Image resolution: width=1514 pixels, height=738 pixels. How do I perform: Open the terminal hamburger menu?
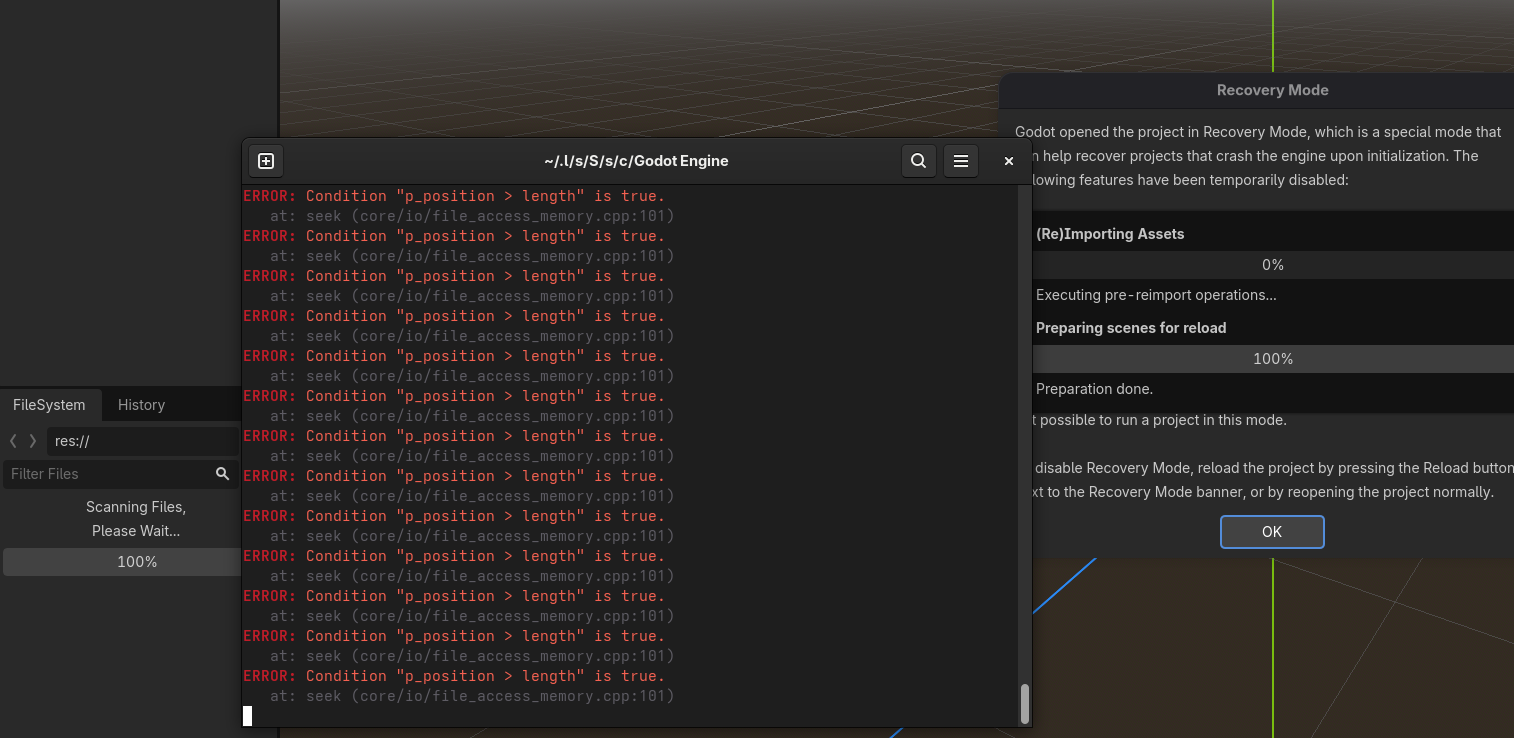pos(961,161)
